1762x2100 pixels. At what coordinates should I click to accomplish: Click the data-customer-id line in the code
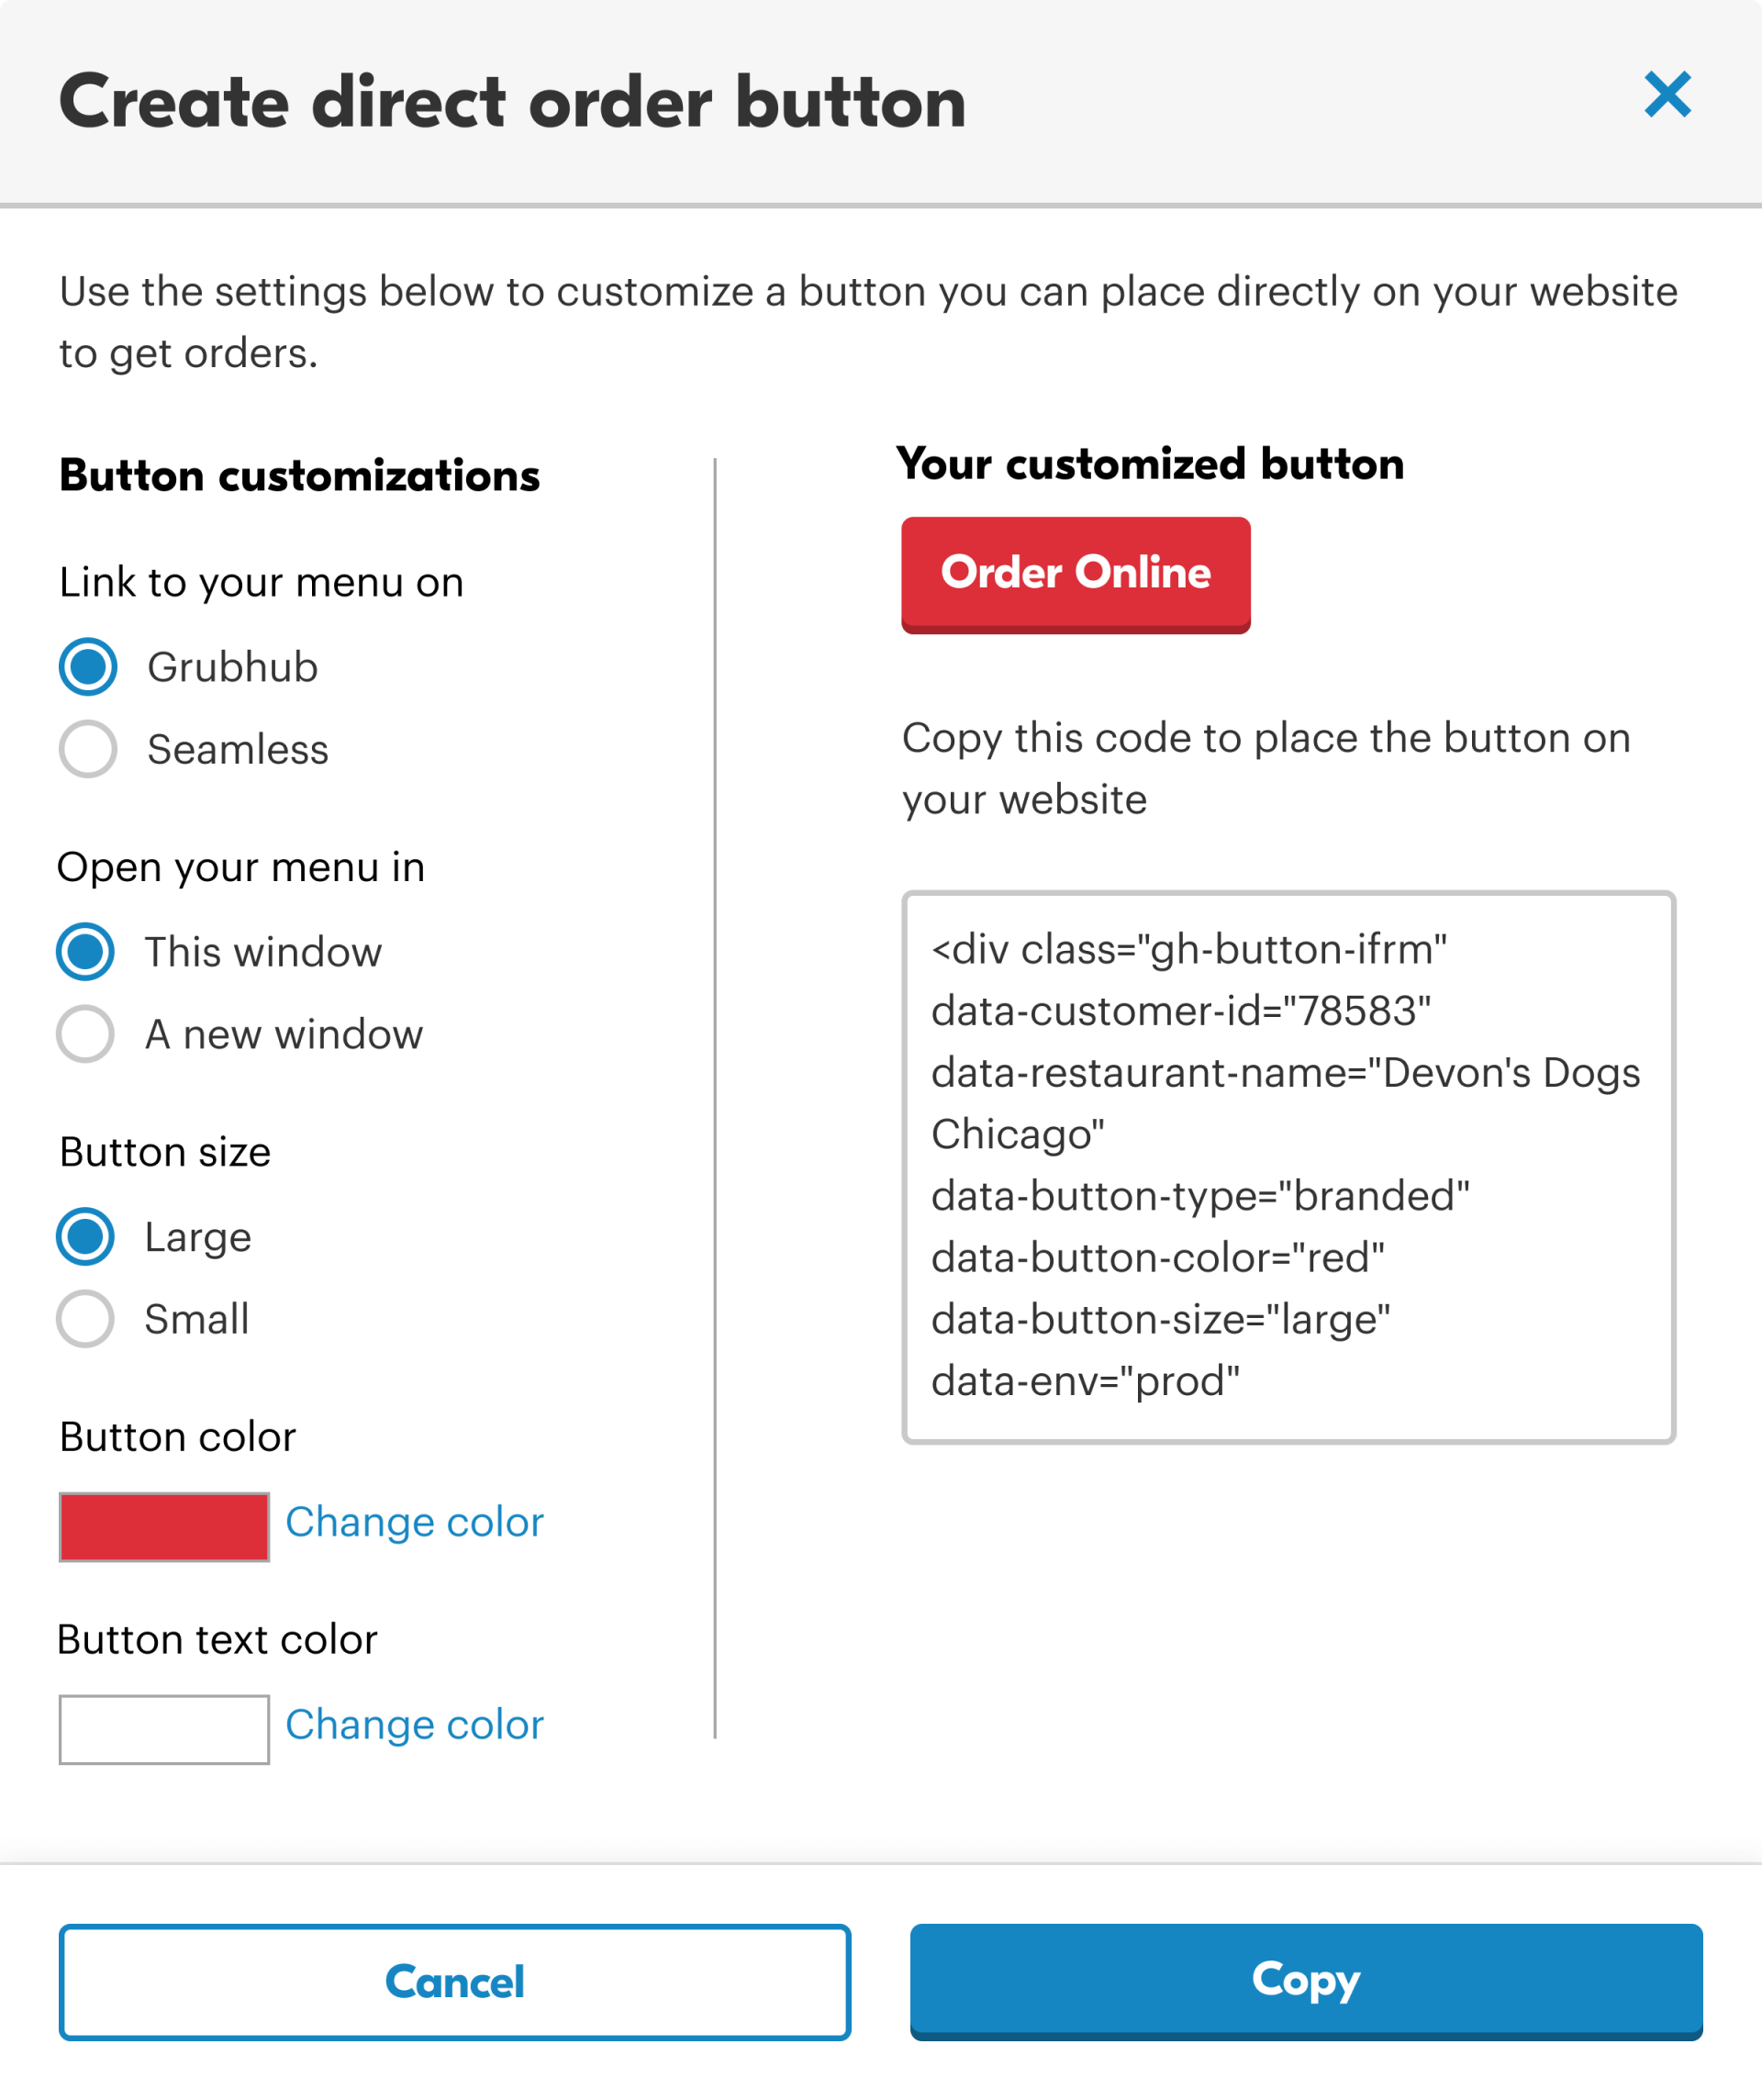tap(1180, 1011)
